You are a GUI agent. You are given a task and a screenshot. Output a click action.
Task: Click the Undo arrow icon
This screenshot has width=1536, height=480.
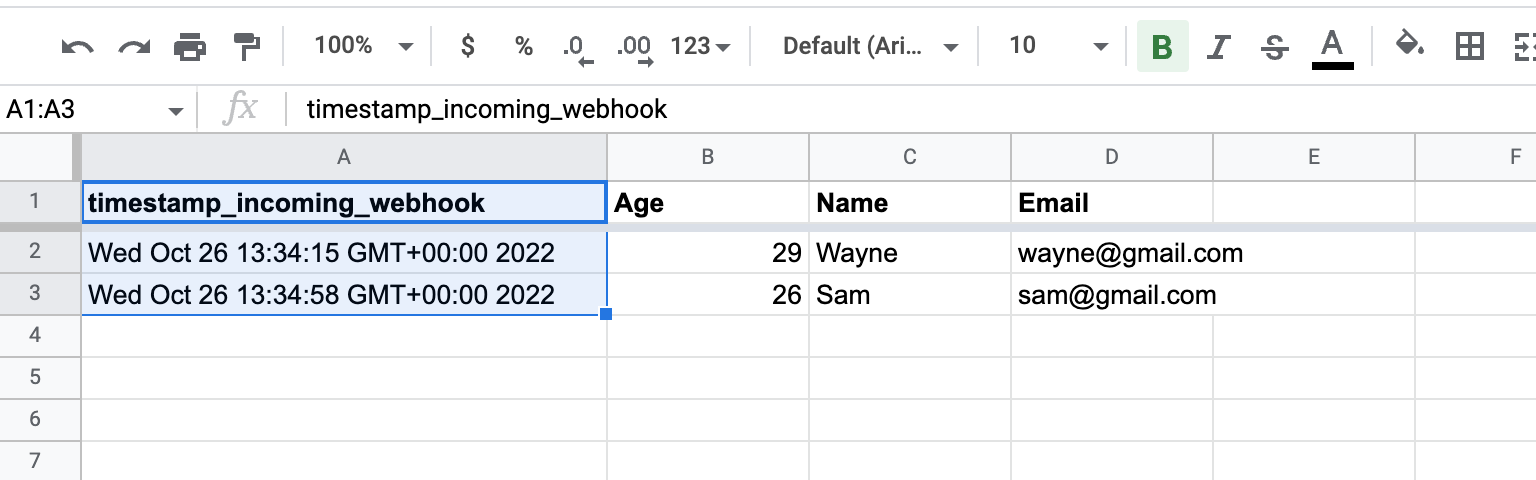coord(77,46)
